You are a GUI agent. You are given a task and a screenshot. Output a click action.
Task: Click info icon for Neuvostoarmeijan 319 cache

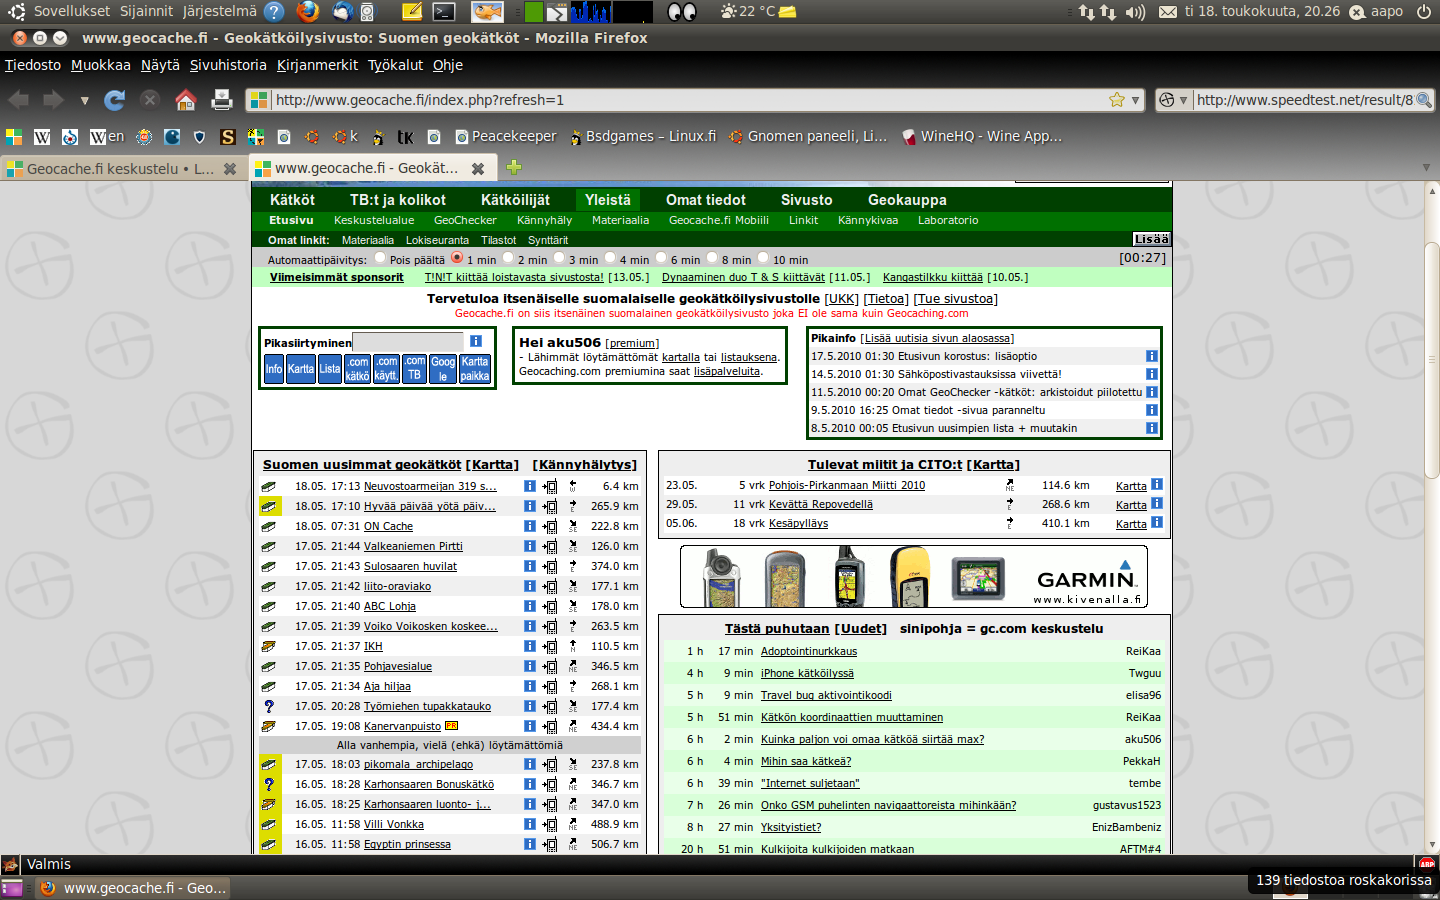pyautogui.click(x=529, y=486)
